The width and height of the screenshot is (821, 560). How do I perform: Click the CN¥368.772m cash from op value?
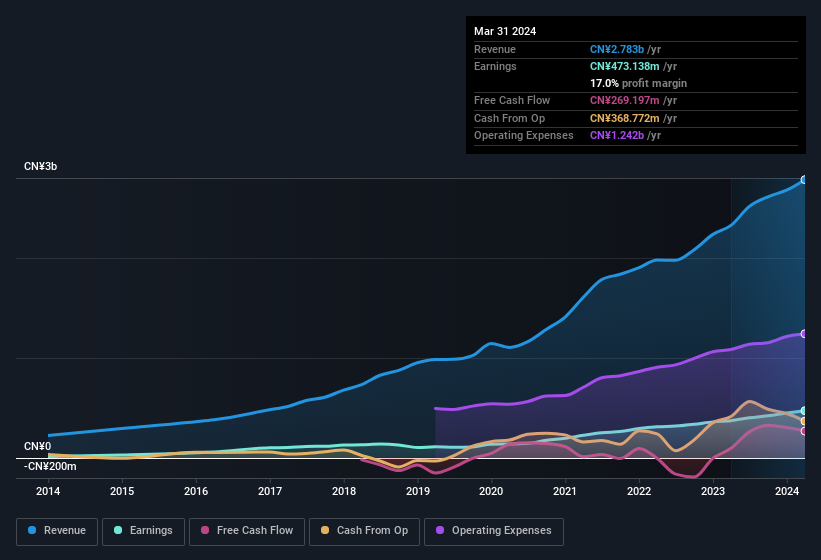(625, 118)
